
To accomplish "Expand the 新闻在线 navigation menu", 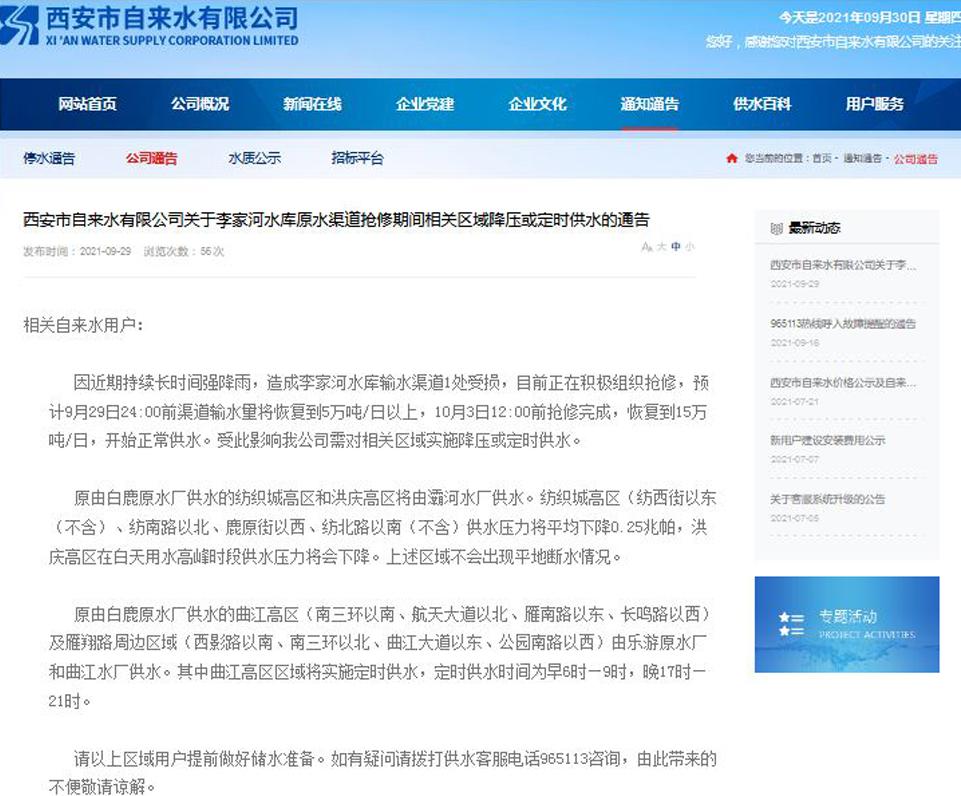I will click(x=312, y=104).
